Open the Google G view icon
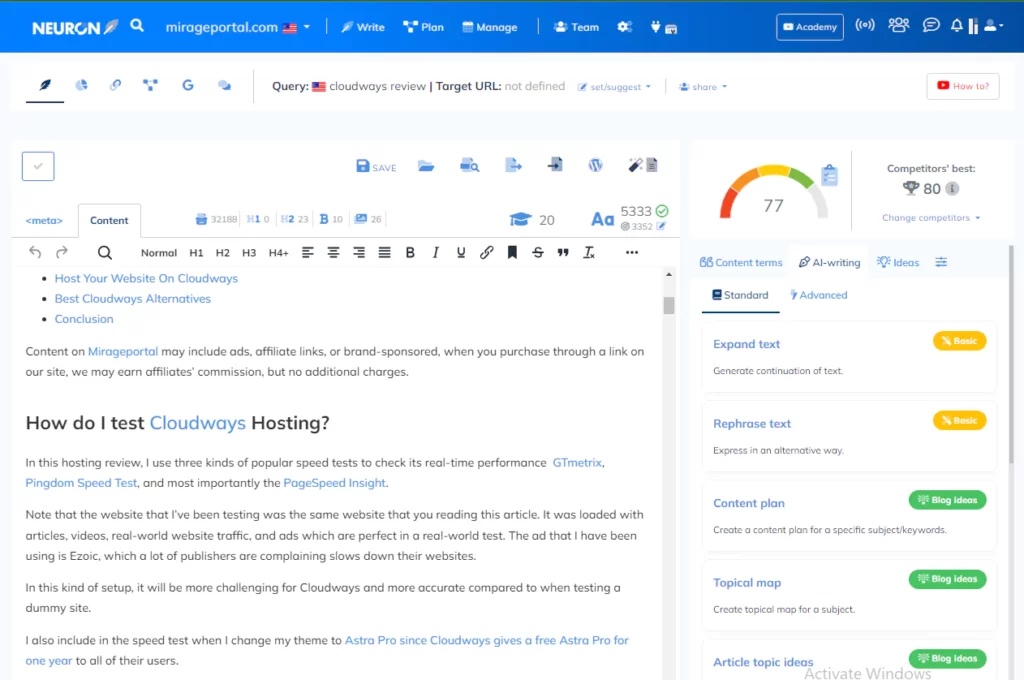This screenshot has width=1024, height=680. (187, 85)
